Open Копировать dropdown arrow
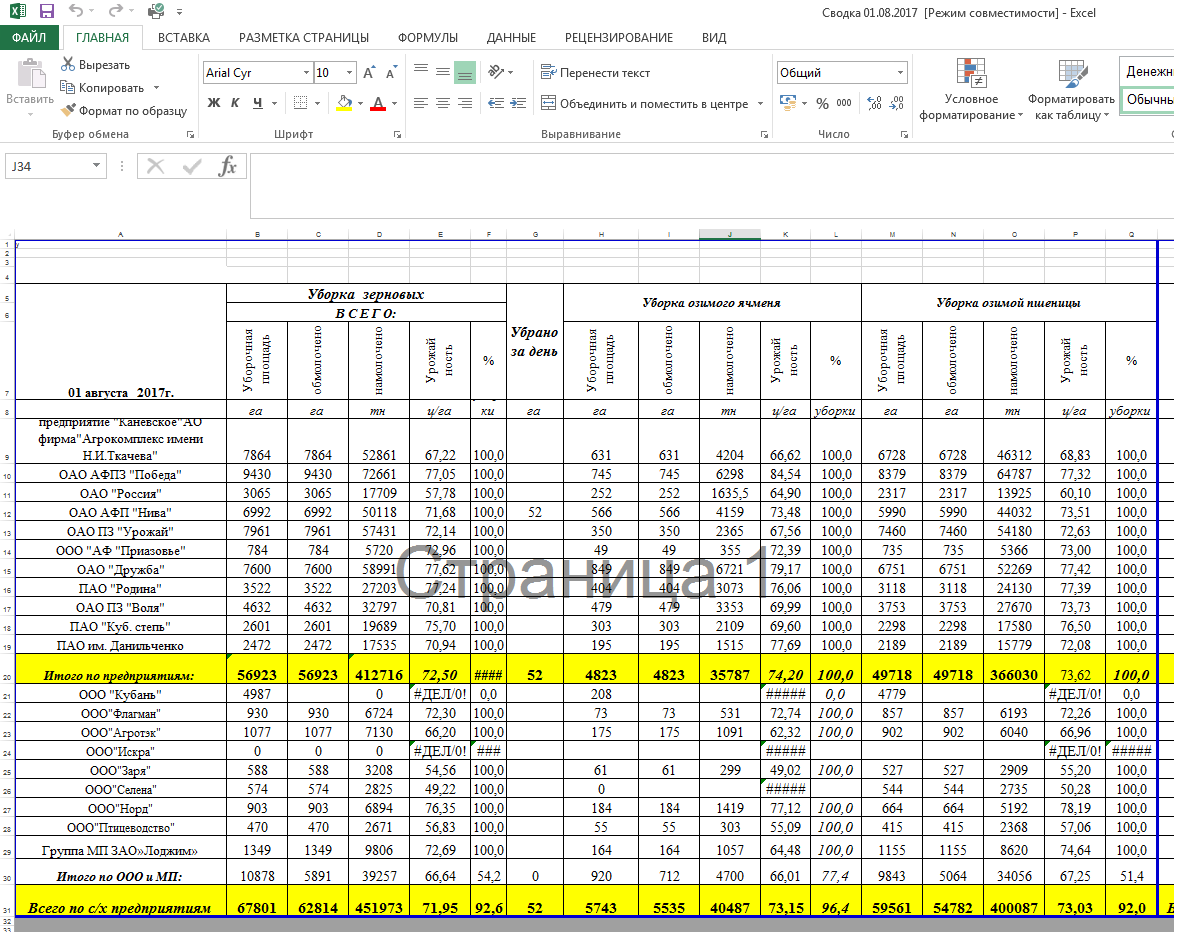 point(157,87)
